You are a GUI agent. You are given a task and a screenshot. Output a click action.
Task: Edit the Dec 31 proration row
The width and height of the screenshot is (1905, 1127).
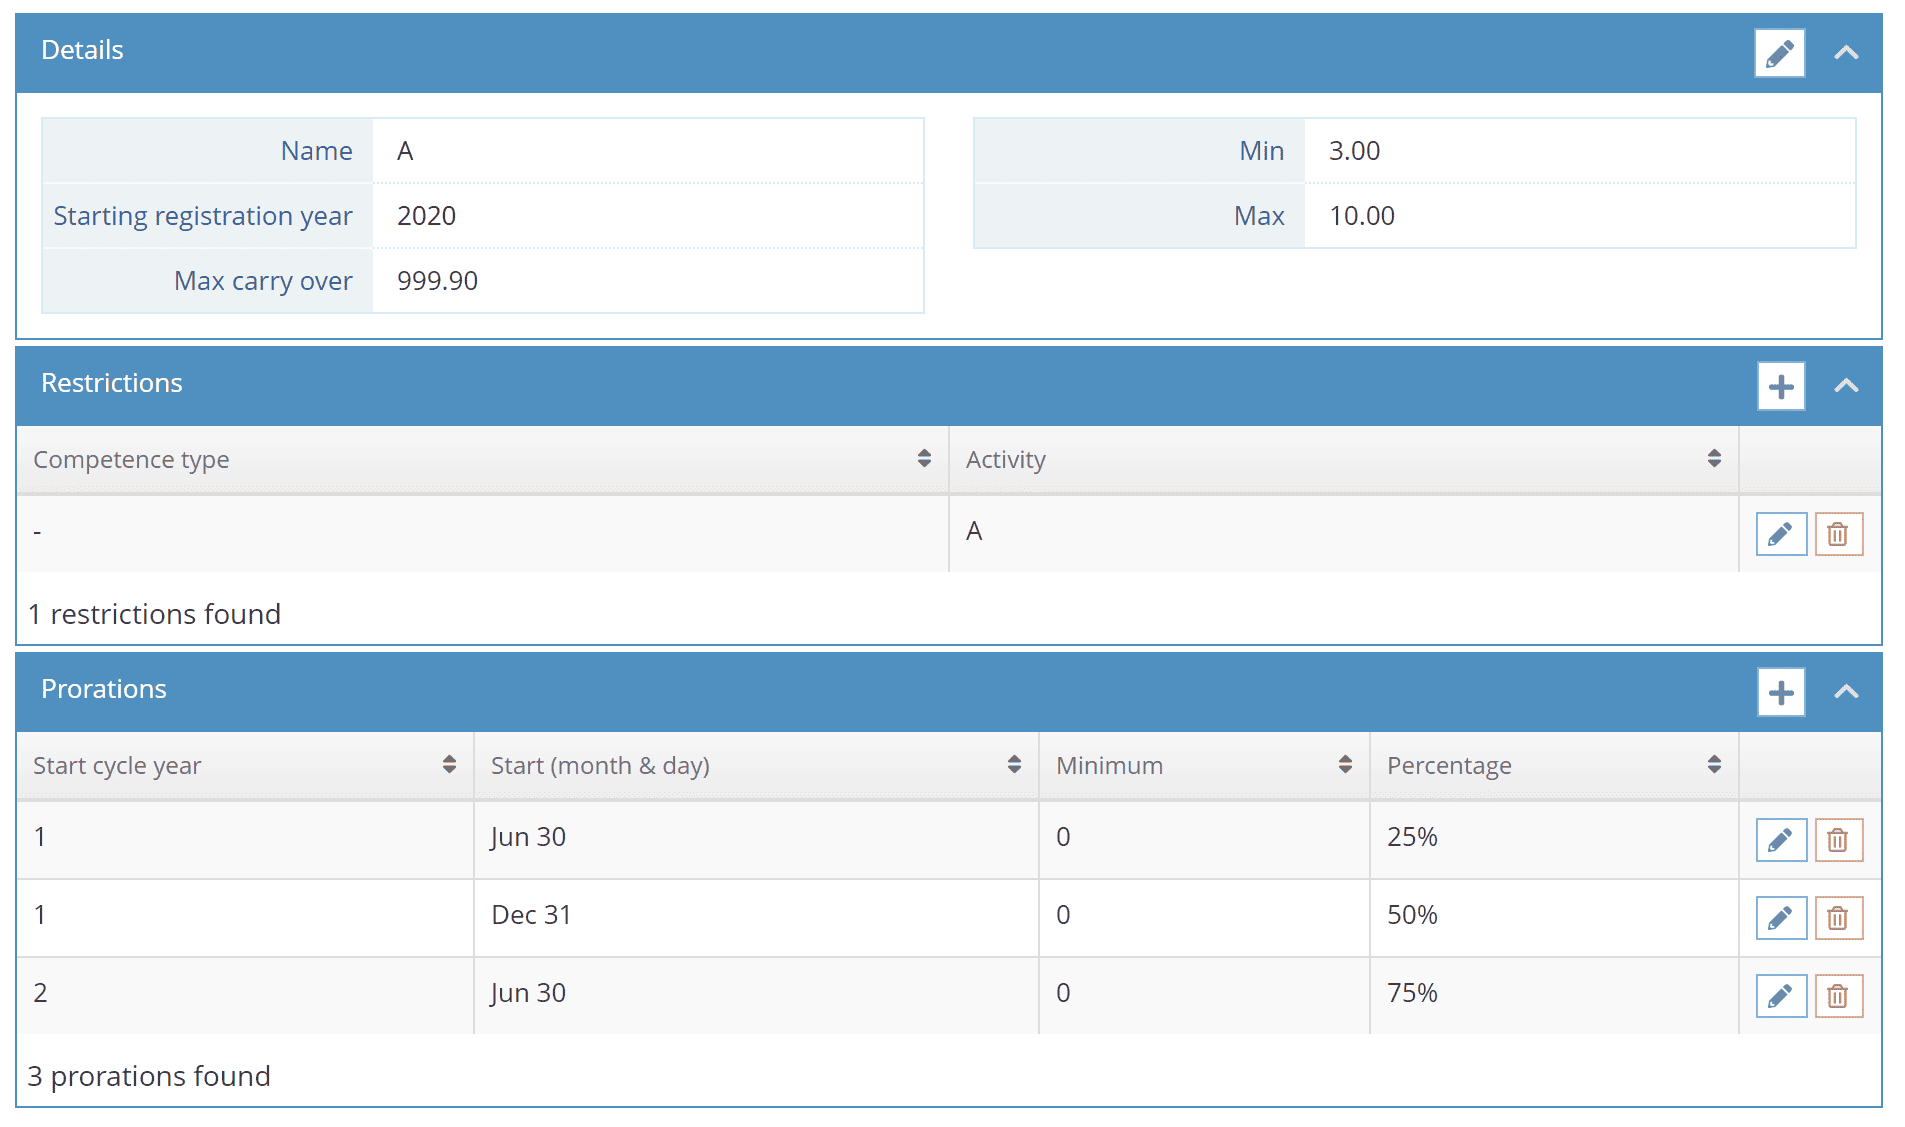(x=1781, y=918)
